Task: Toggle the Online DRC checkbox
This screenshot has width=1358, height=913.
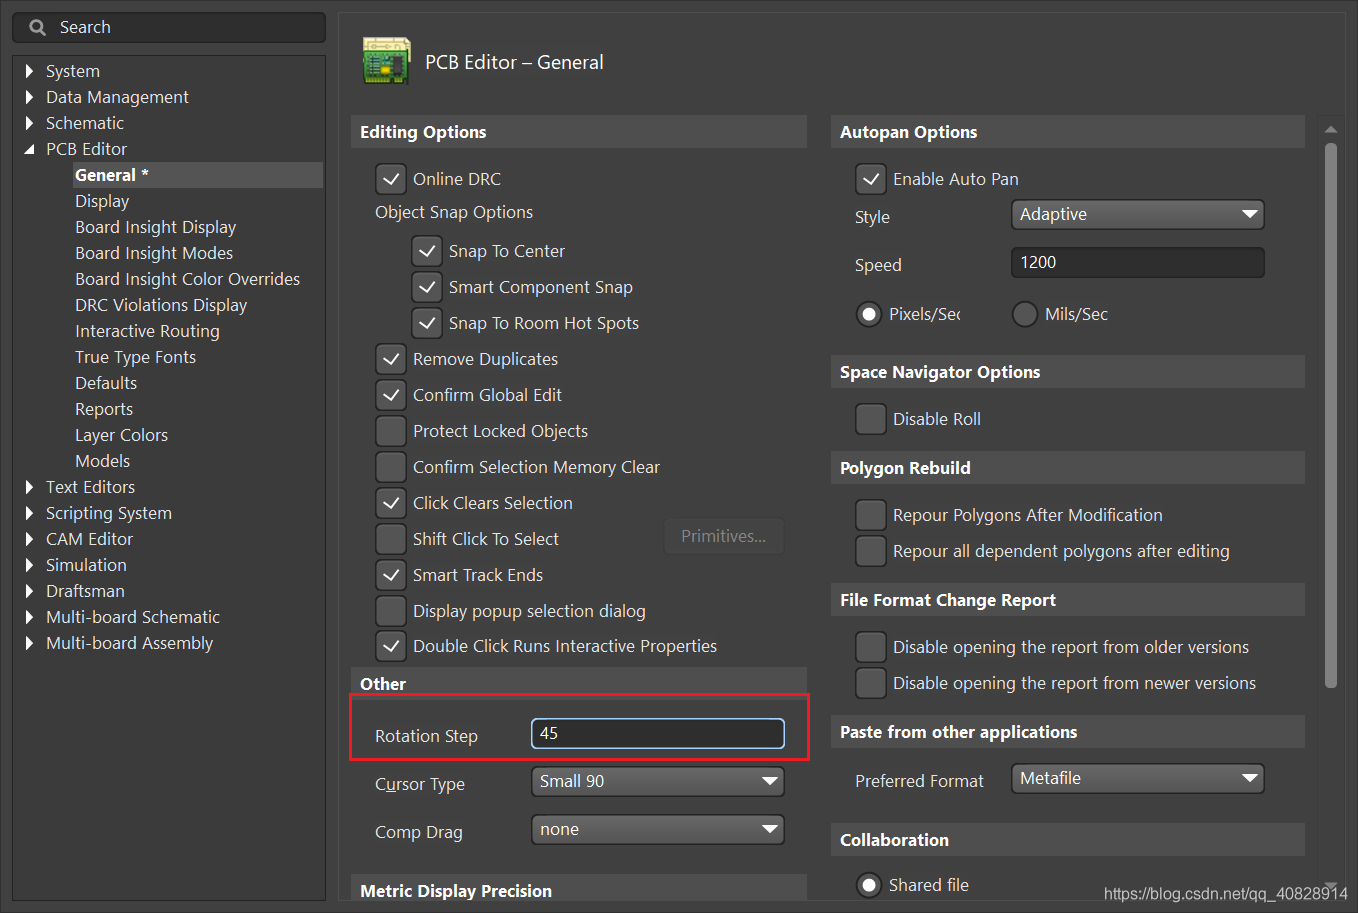Action: pyautogui.click(x=391, y=179)
